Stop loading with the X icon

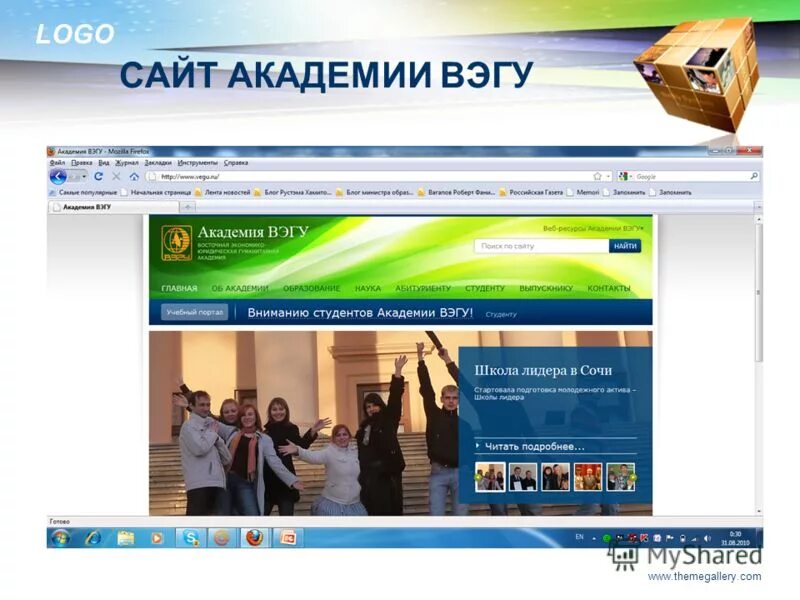[x=116, y=176]
